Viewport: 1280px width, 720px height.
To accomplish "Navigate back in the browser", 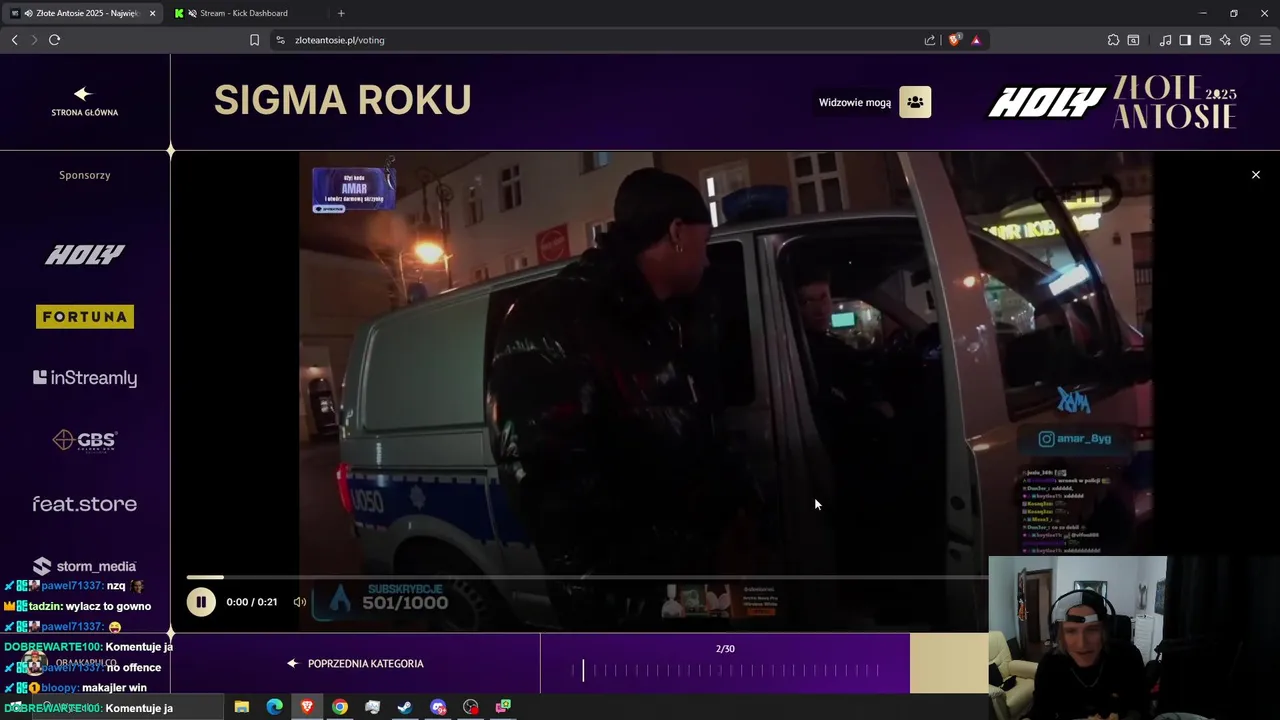I will click(14, 40).
